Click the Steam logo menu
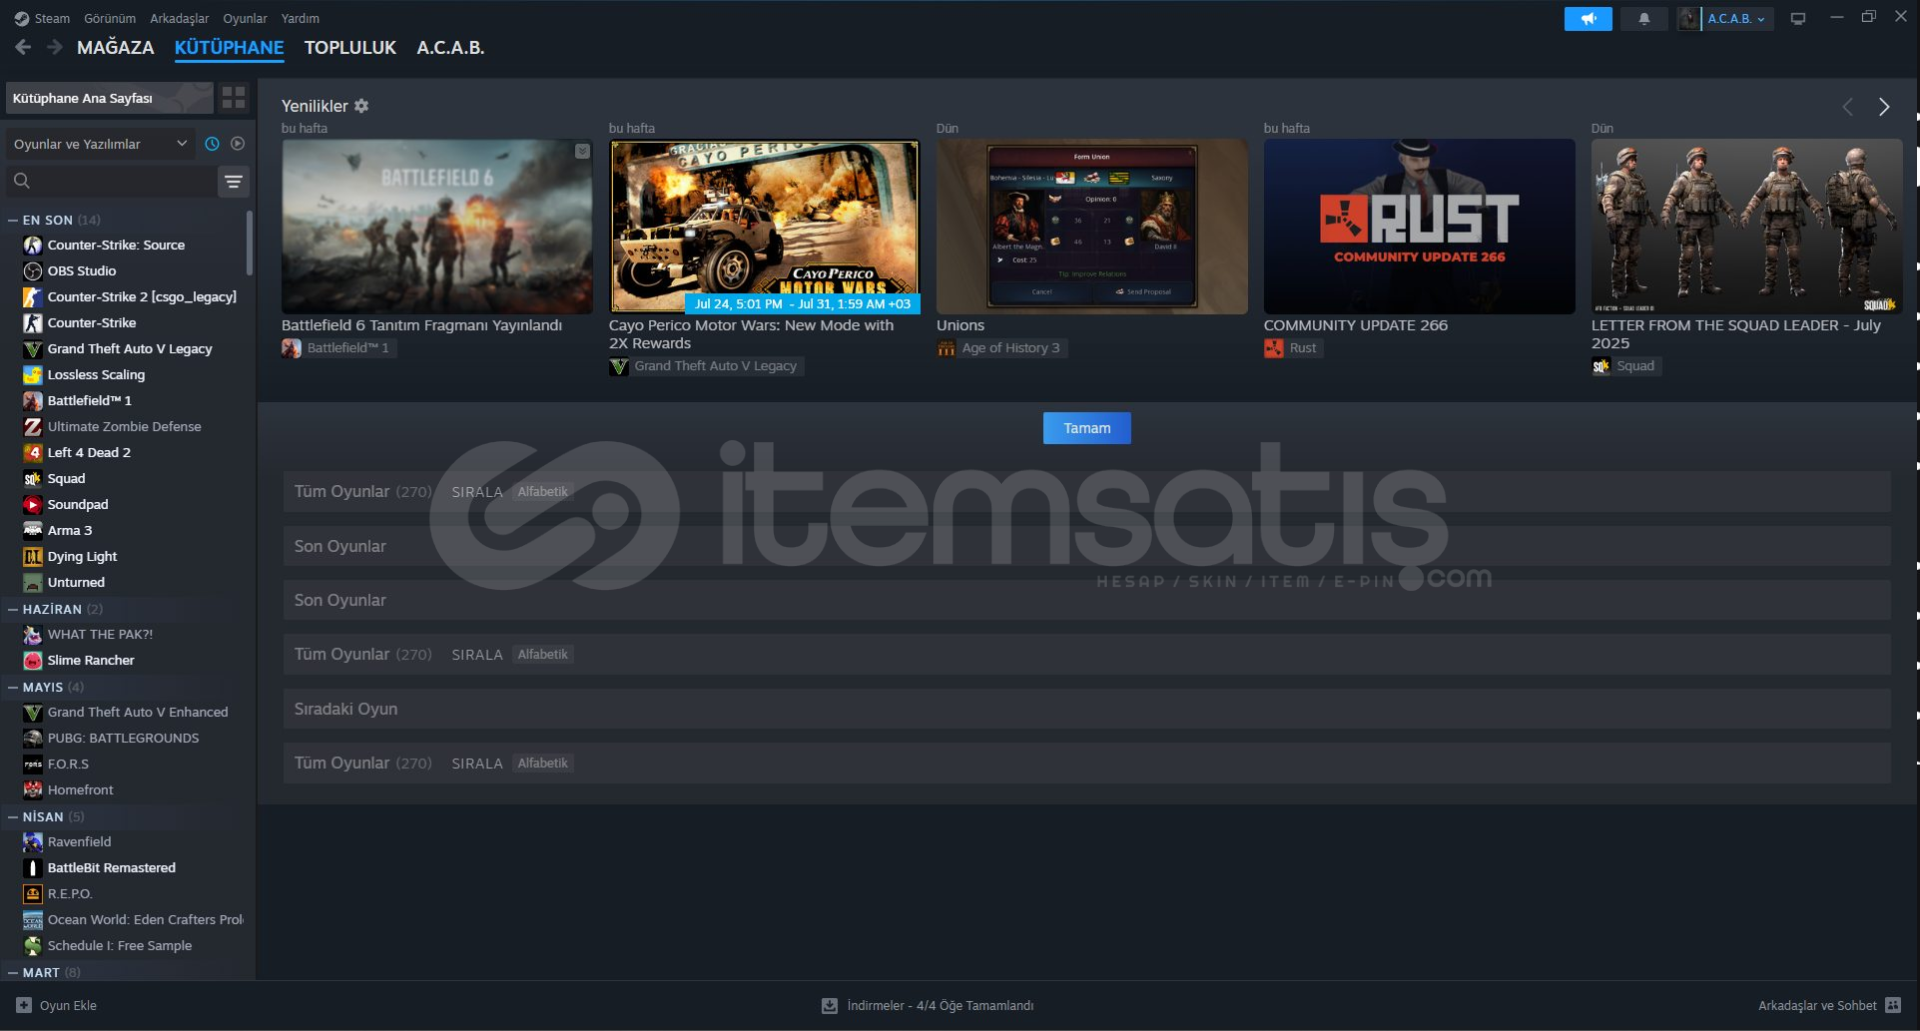The height and width of the screenshot is (1031, 1920). pyautogui.click(x=42, y=18)
